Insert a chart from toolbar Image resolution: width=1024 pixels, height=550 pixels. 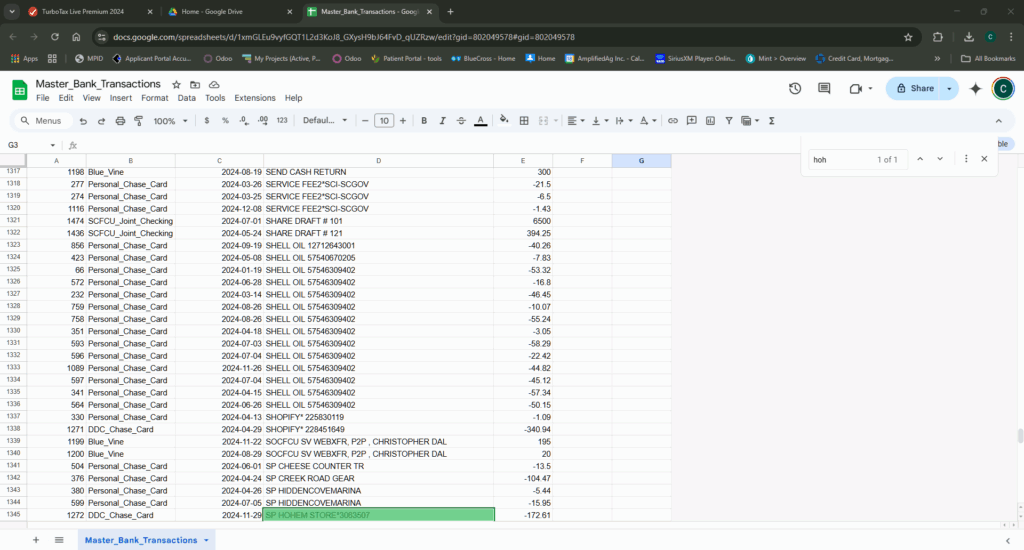(711, 121)
